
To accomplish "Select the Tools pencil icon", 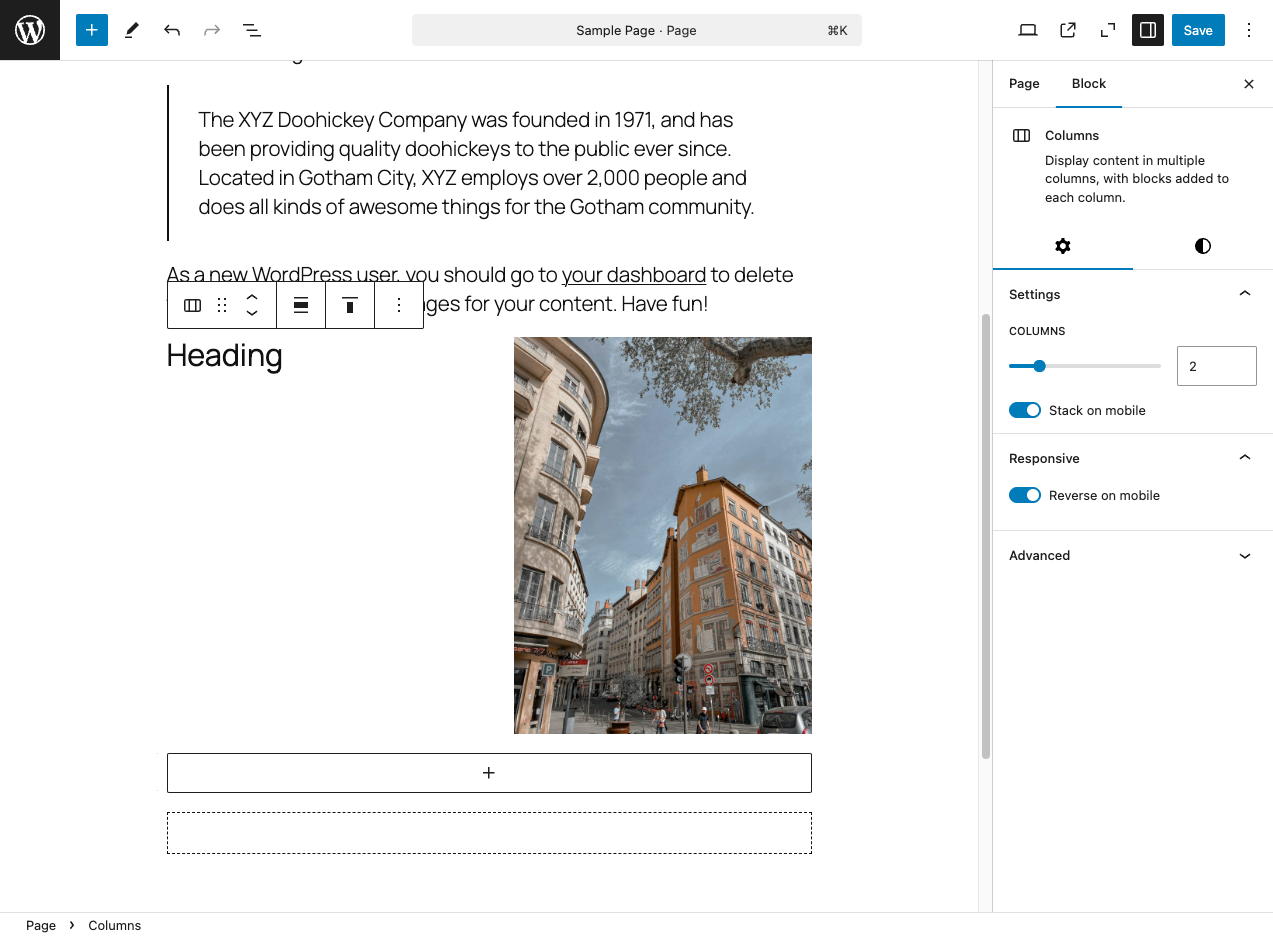I will click(x=132, y=30).
